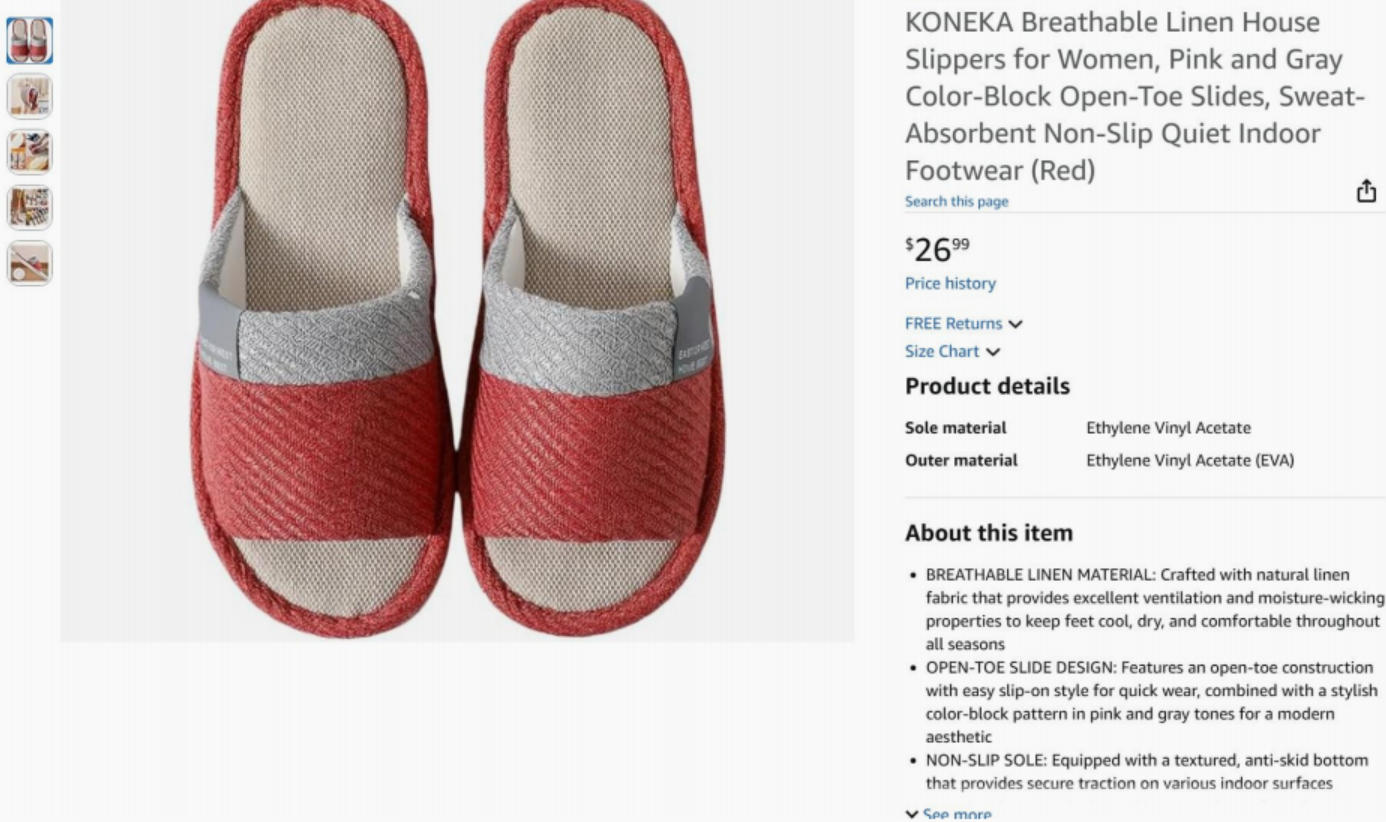Select the fifth product thumbnail
Viewport: 1386px width, 822px height.
point(30,263)
